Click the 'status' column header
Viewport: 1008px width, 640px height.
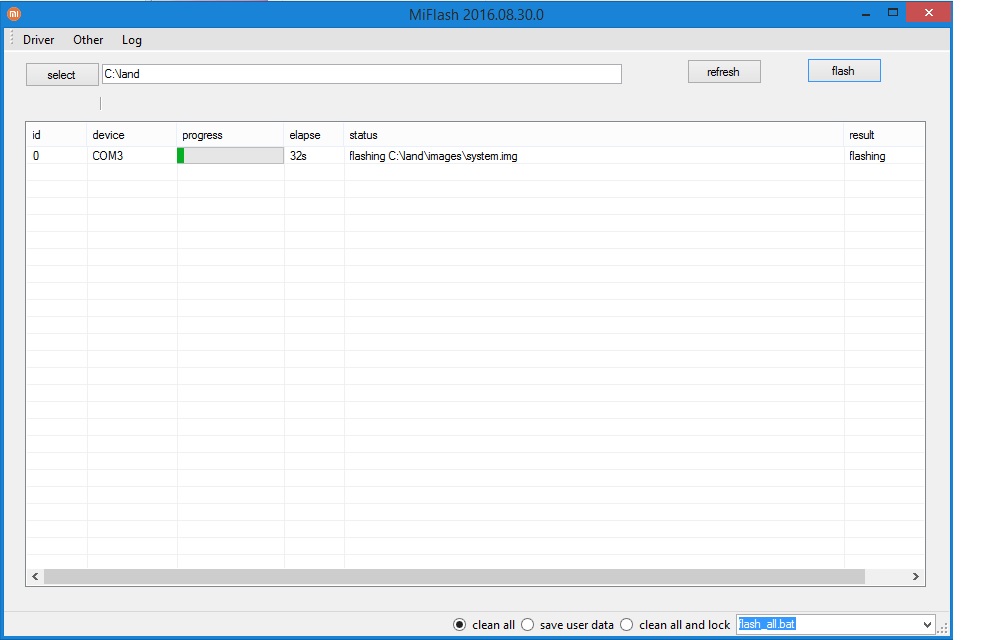point(363,135)
